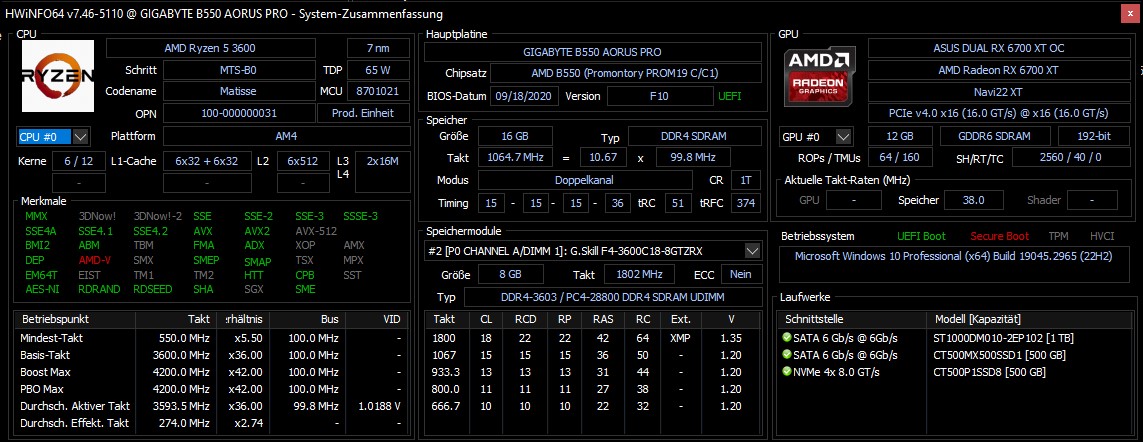Click the 16 GB memory size field
Viewport: 1143px width, 442px height.
(515, 136)
